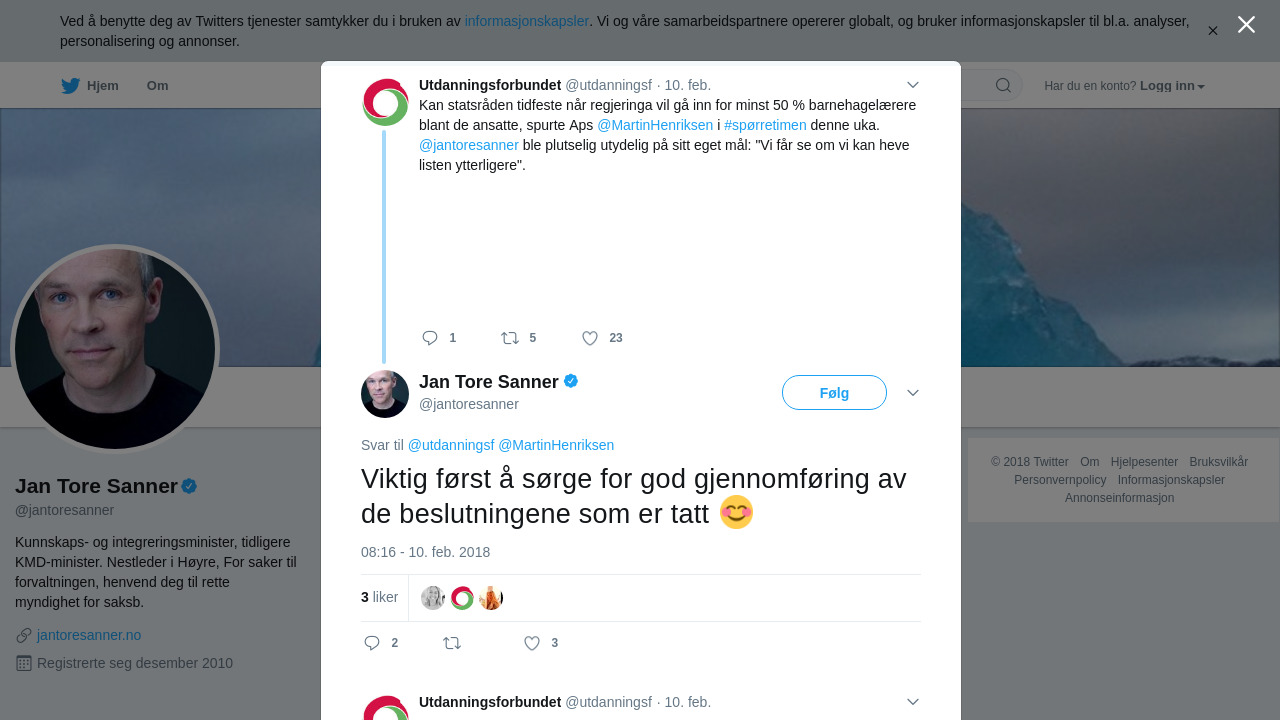This screenshot has width=1280, height=720.
Task: Close the tweet overlay with large X
Action: pyautogui.click(x=1246, y=25)
